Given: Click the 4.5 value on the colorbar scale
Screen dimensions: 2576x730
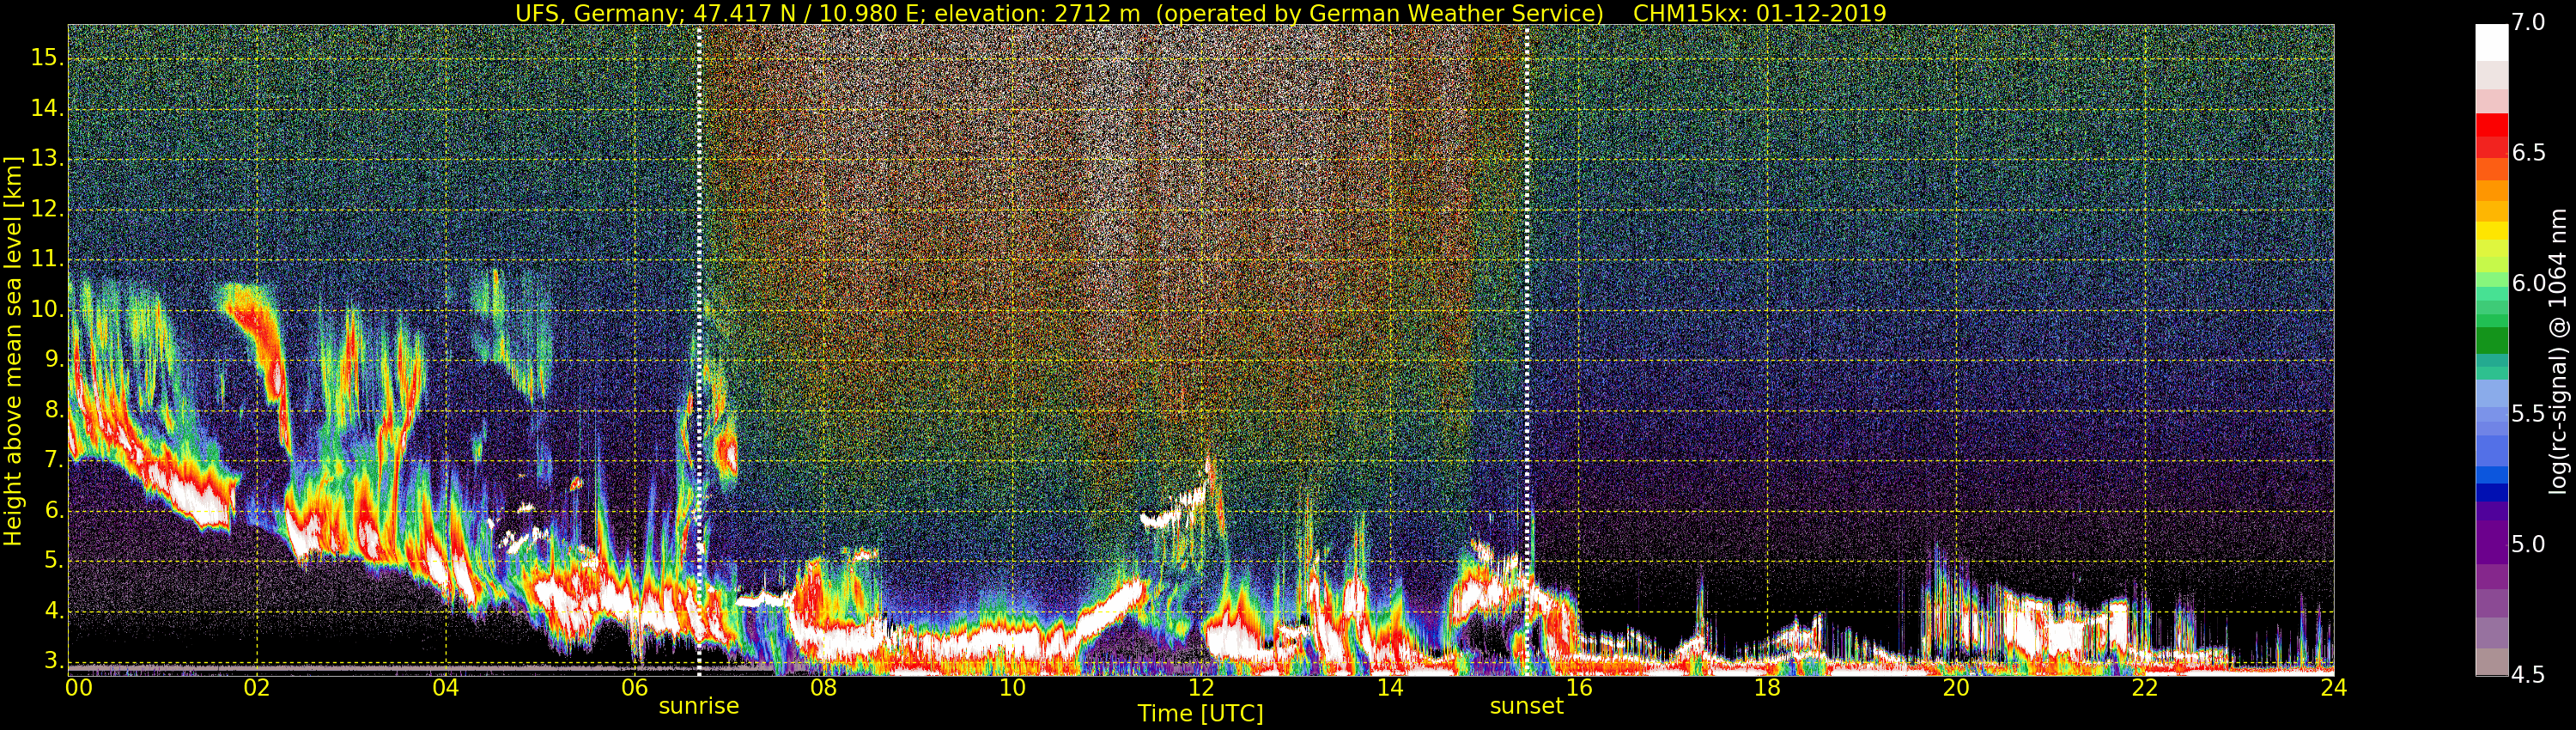Looking at the screenshot, I should [2529, 676].
